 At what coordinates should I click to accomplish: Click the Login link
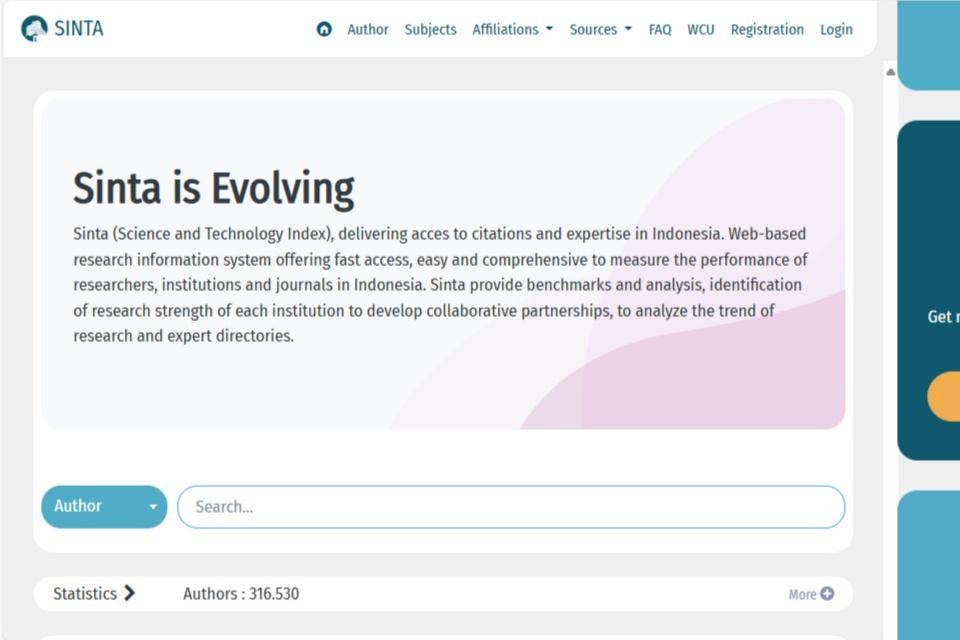tap(836, 29)
